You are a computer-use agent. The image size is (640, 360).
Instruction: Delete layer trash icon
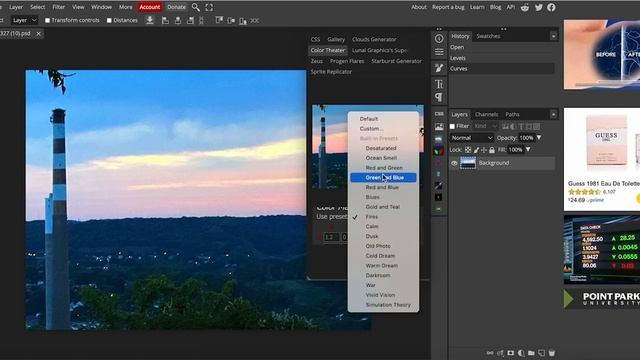[x=551, y=353]
